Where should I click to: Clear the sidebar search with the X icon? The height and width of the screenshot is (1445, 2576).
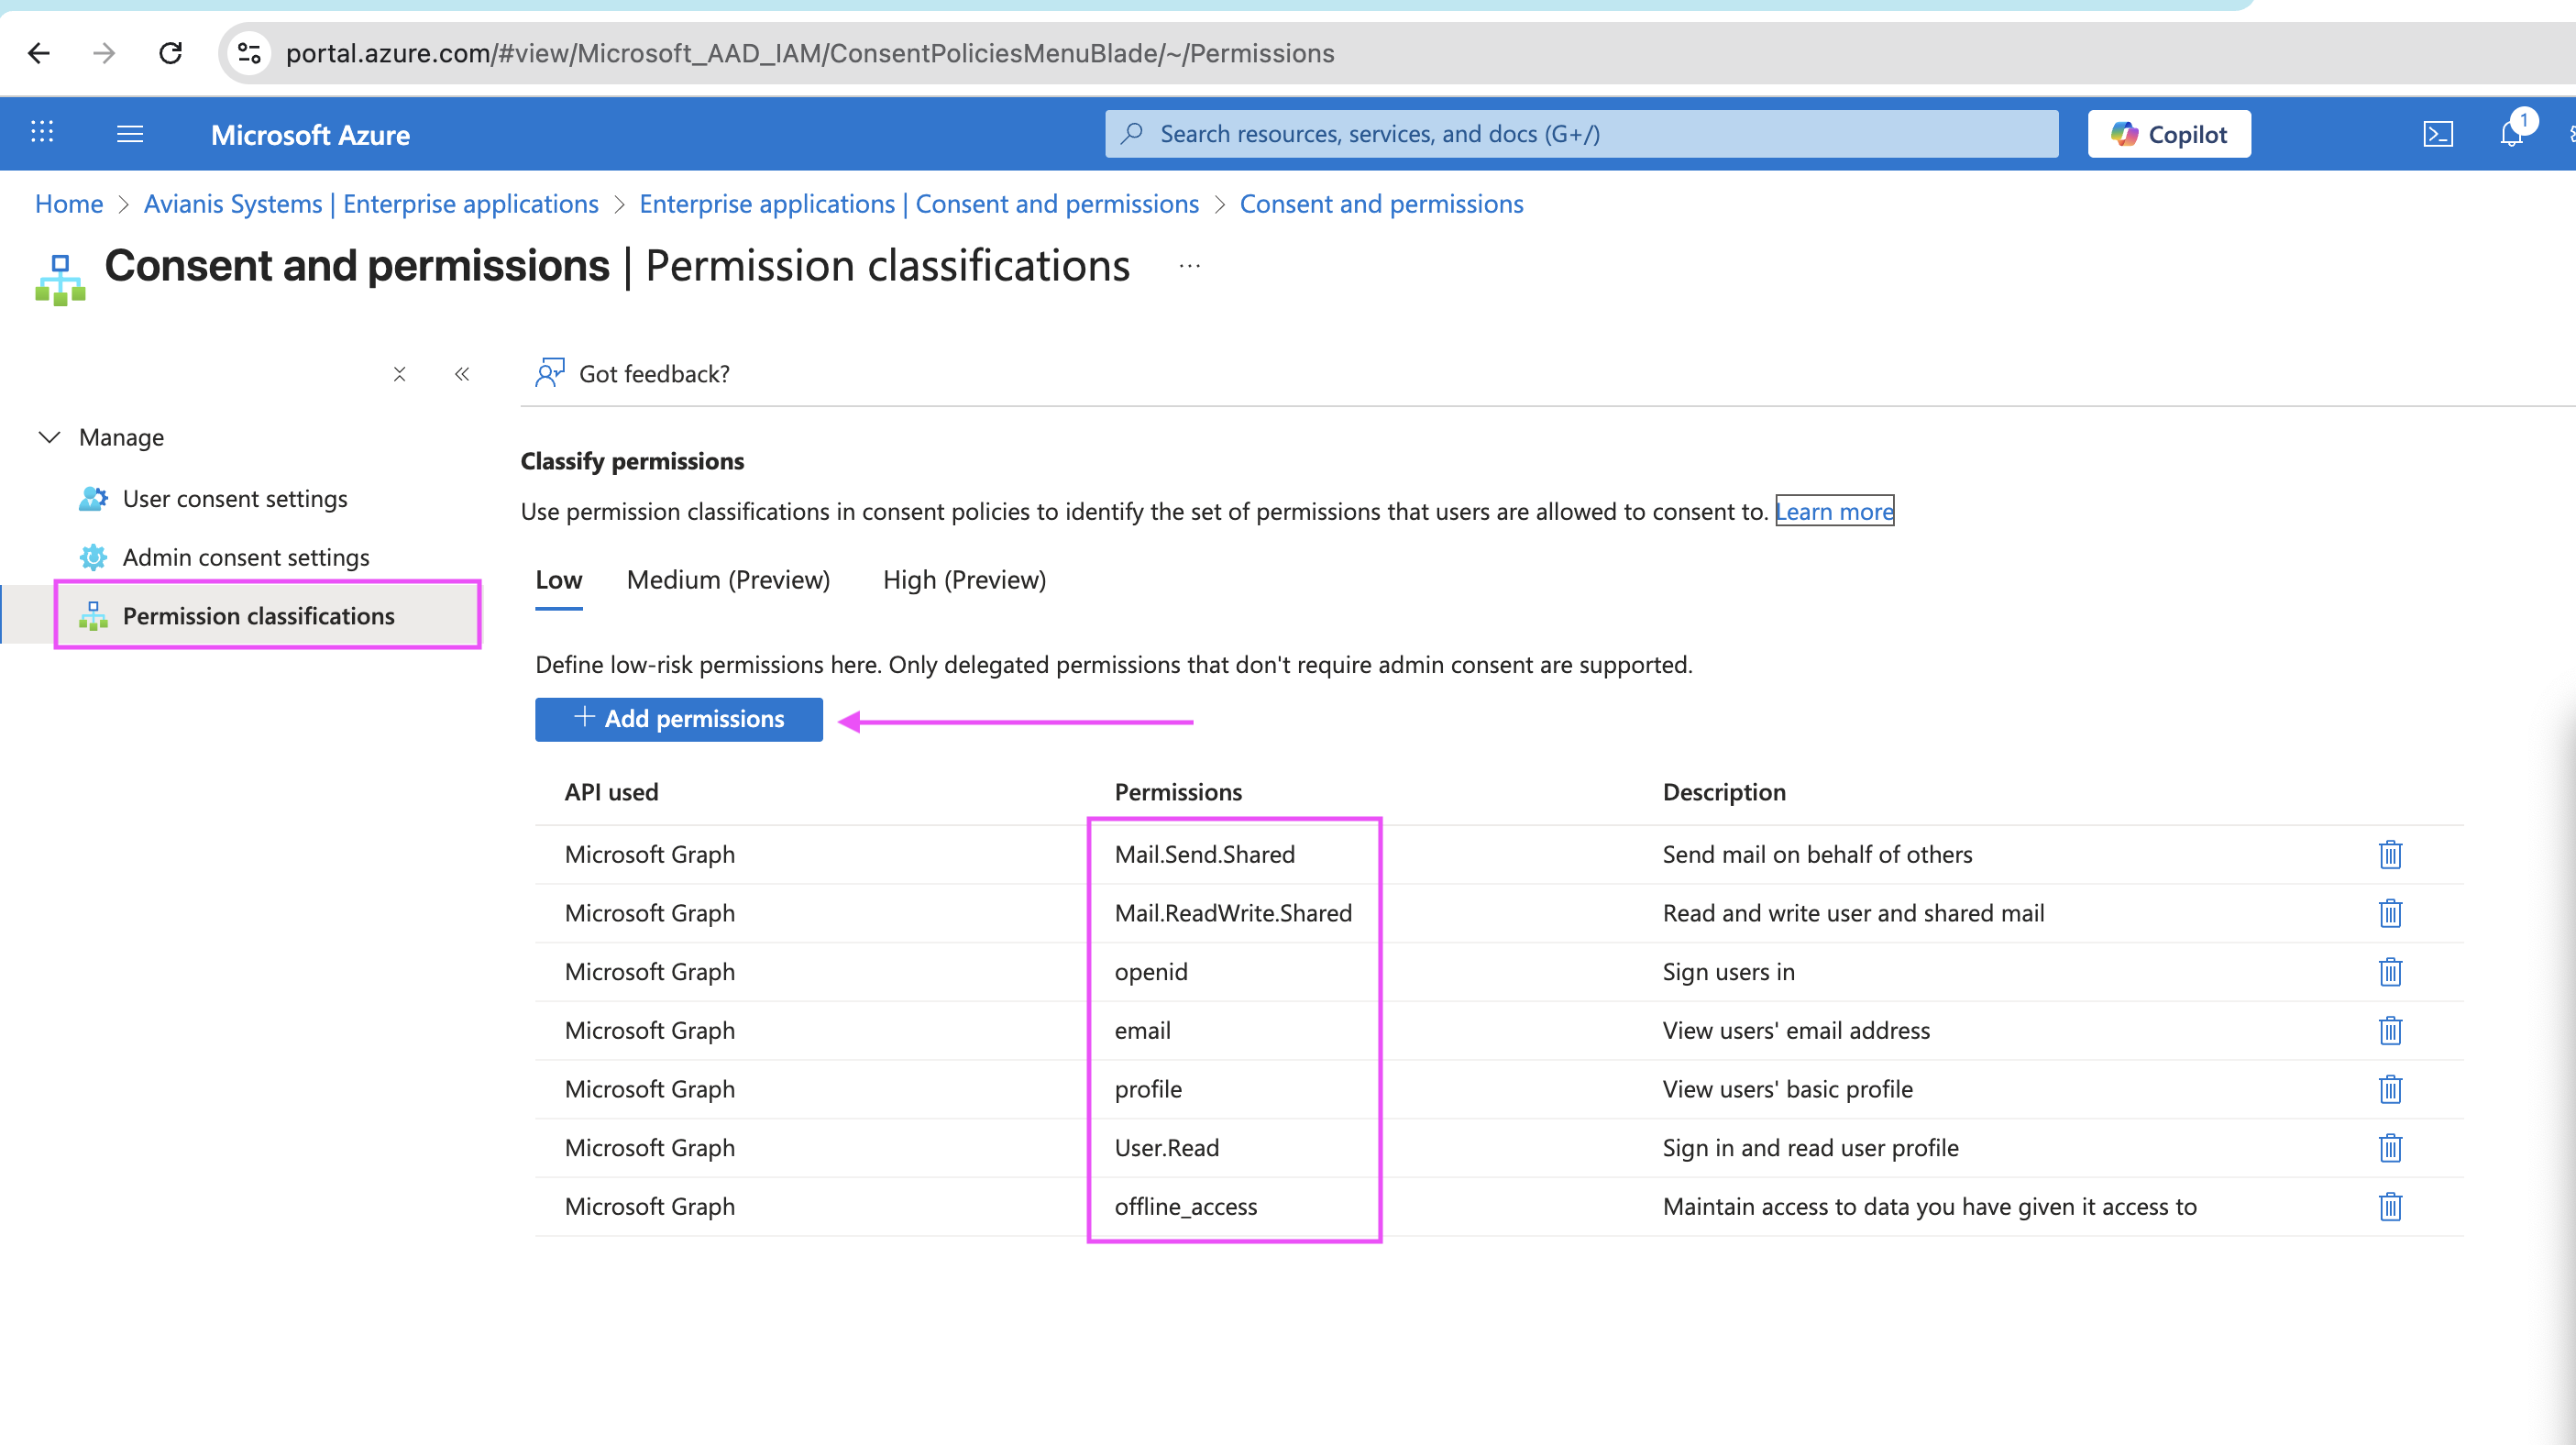(399, 374)
